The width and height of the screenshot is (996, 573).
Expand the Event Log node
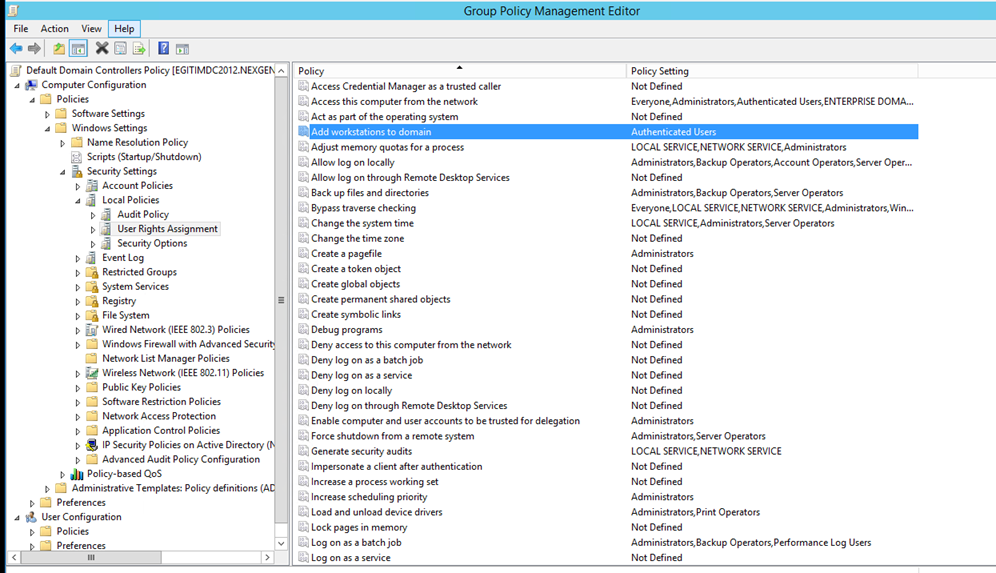pyautogui.click(x=77, y=259)
